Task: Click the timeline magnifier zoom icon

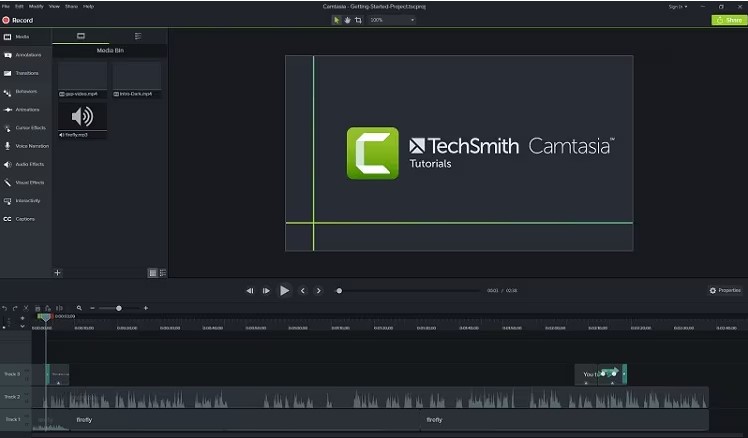Action: click(x=79, y=308)
